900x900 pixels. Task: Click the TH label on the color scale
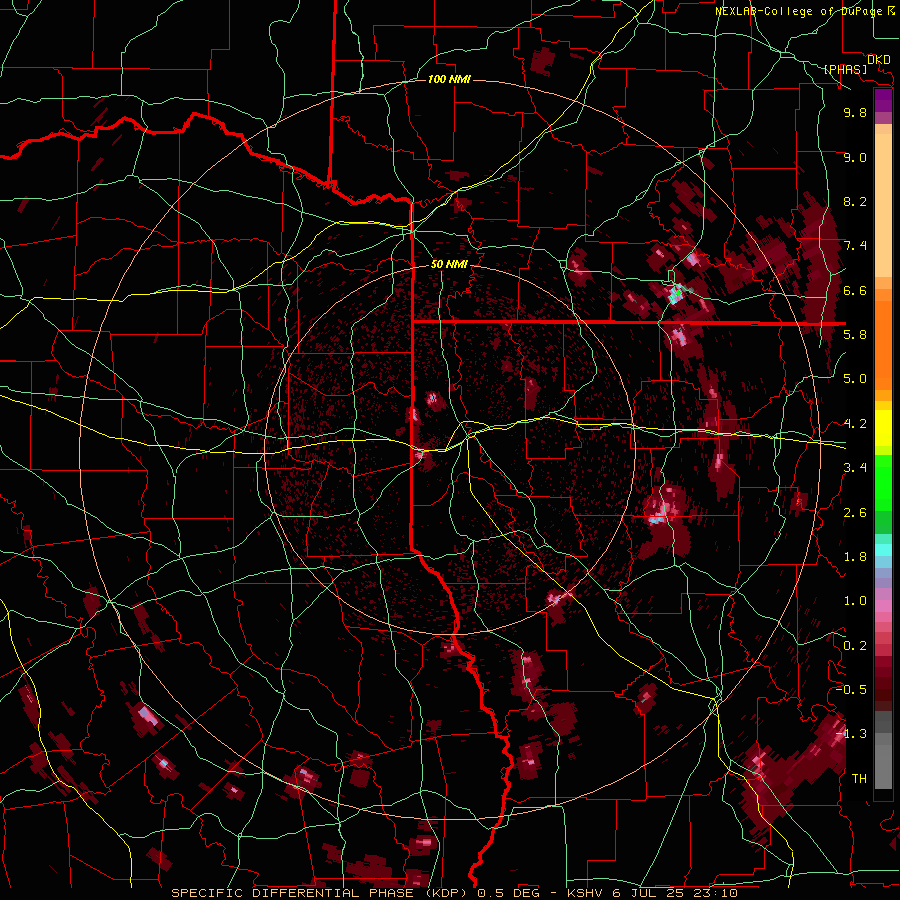pyautogui.click(x=859, y=779)
